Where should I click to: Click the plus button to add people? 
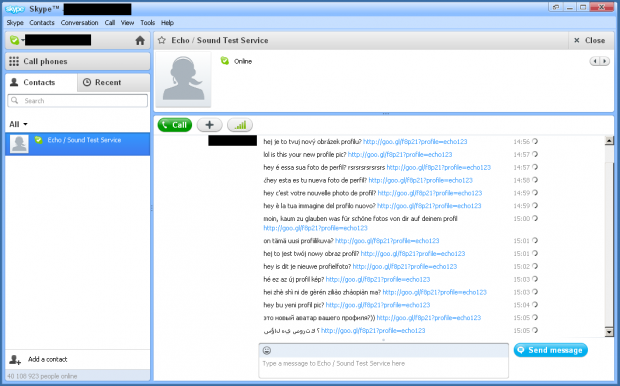pos(210,125)
